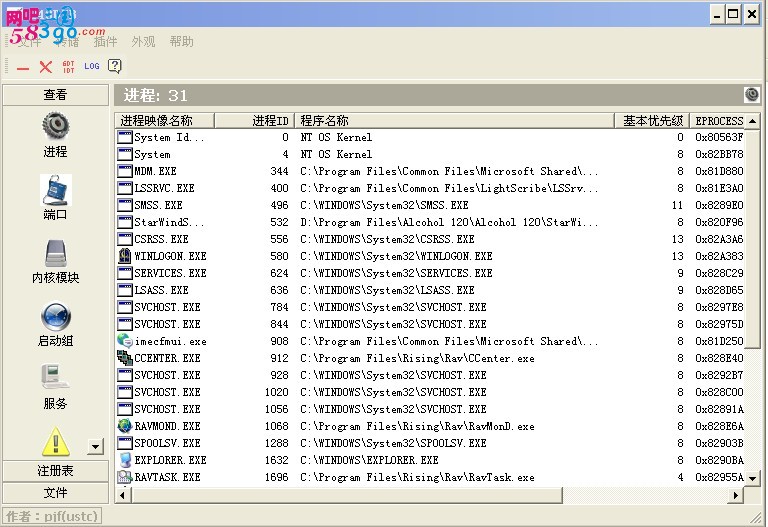Image resolution: width=768 pixels, height=527 pixels.
Task: Select the System Id... process row
Action: 430,137
